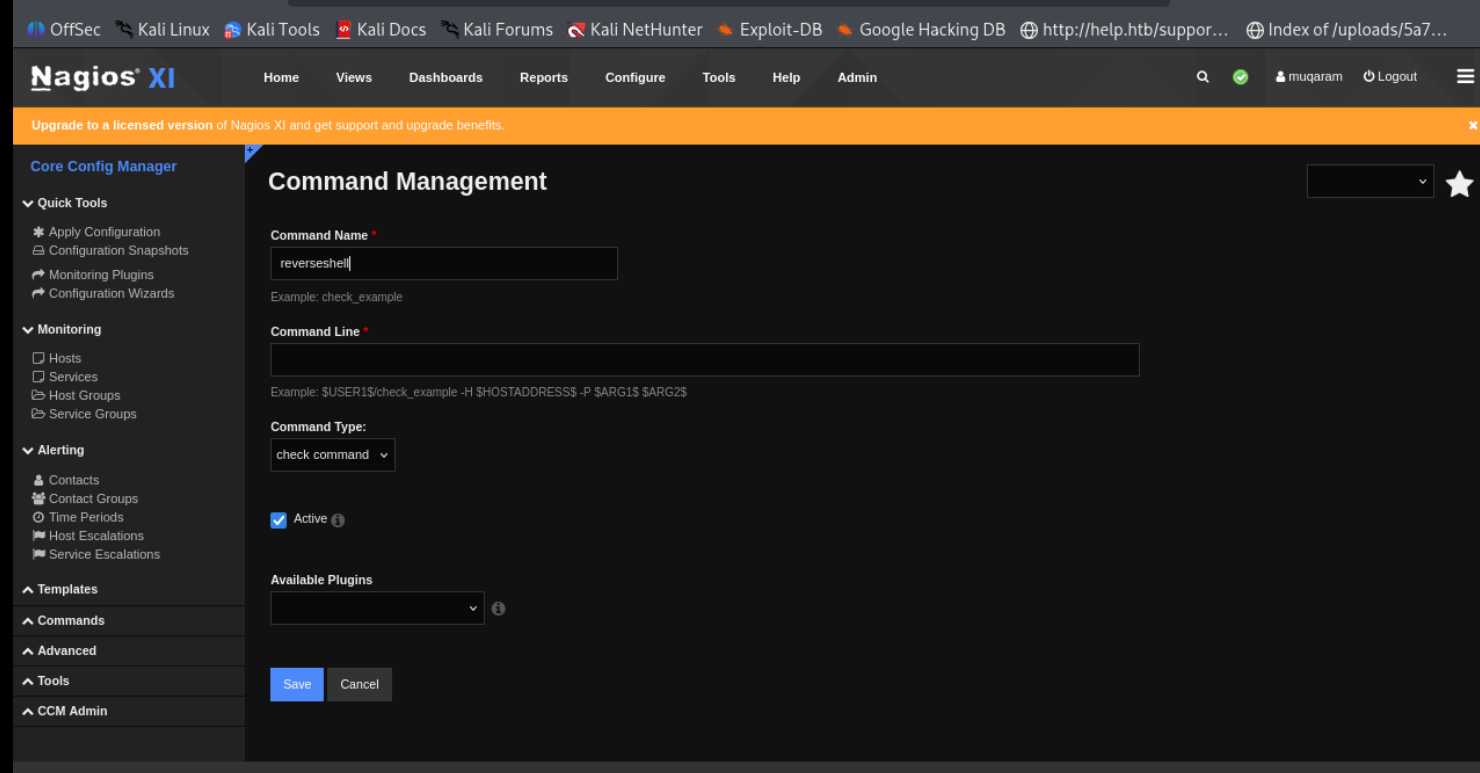The image size is (1480, 773).
Task: Open the Dashboards menu
Action: (x=445, y=77)
